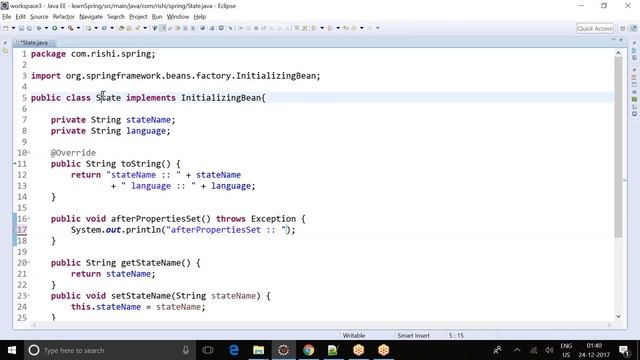Click the horizontal scrollbar right arrow
Screen dimensions: 640x360
[609, 325]
